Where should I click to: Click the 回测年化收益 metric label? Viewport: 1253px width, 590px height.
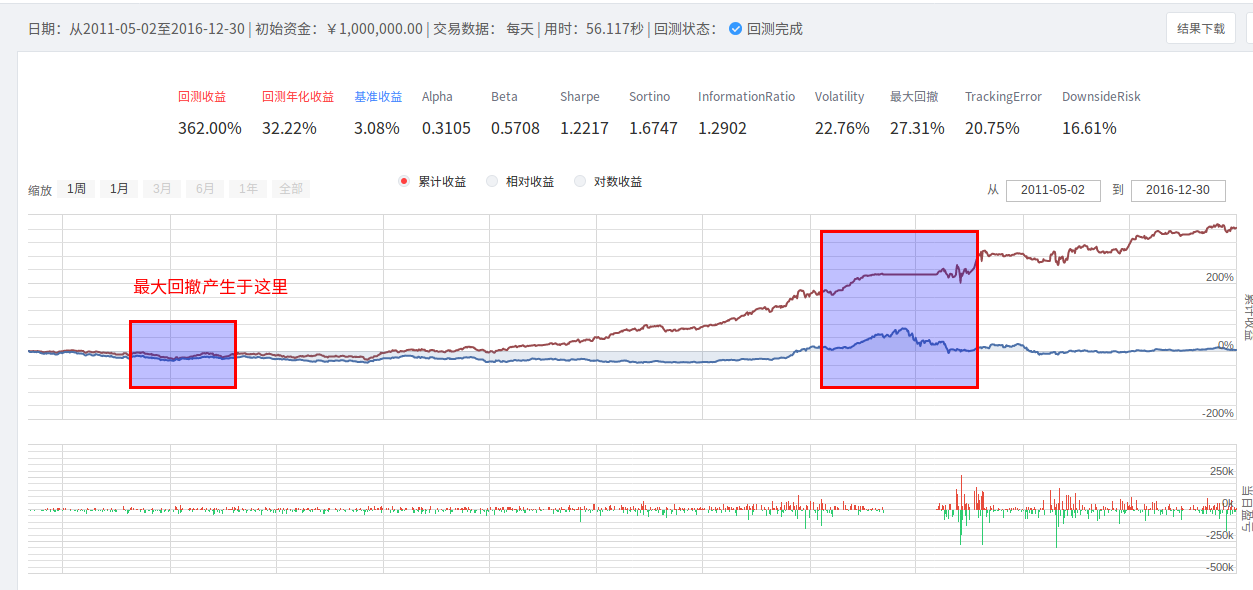298,97
